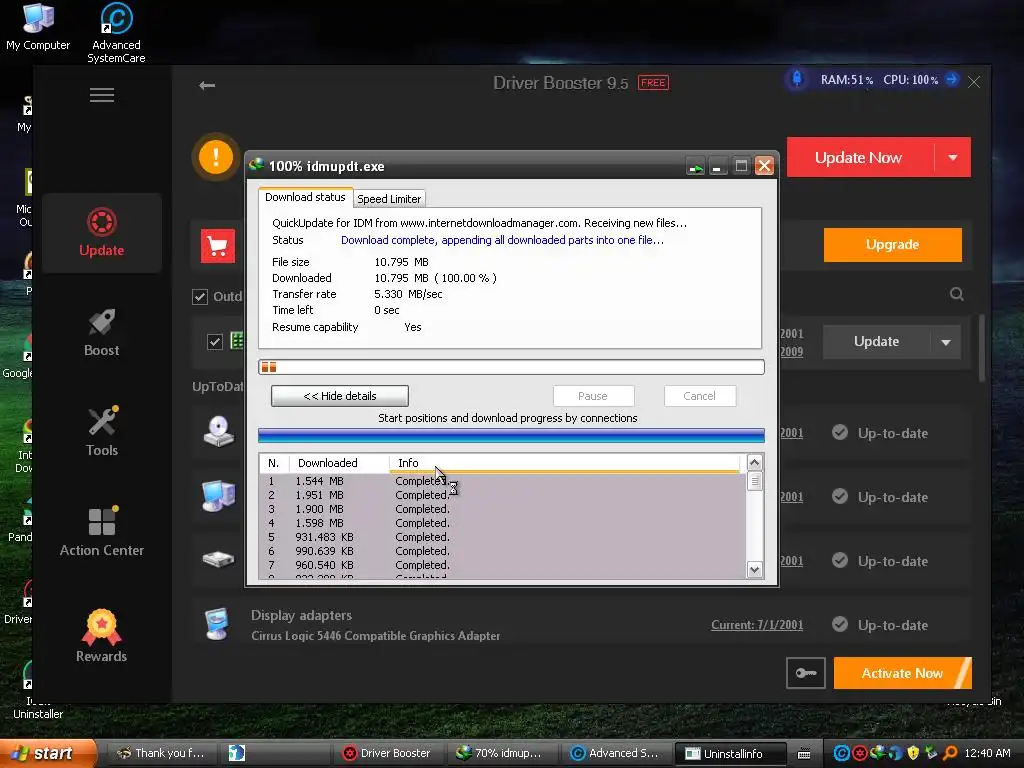
Task: Toggle the checkbox of the outdated driver row
Action: coord(215,342)
